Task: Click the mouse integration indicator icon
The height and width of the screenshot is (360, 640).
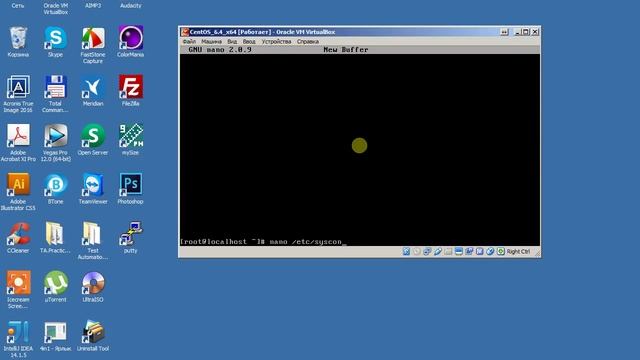Action: pyautogui.click(x=490, y=251)
